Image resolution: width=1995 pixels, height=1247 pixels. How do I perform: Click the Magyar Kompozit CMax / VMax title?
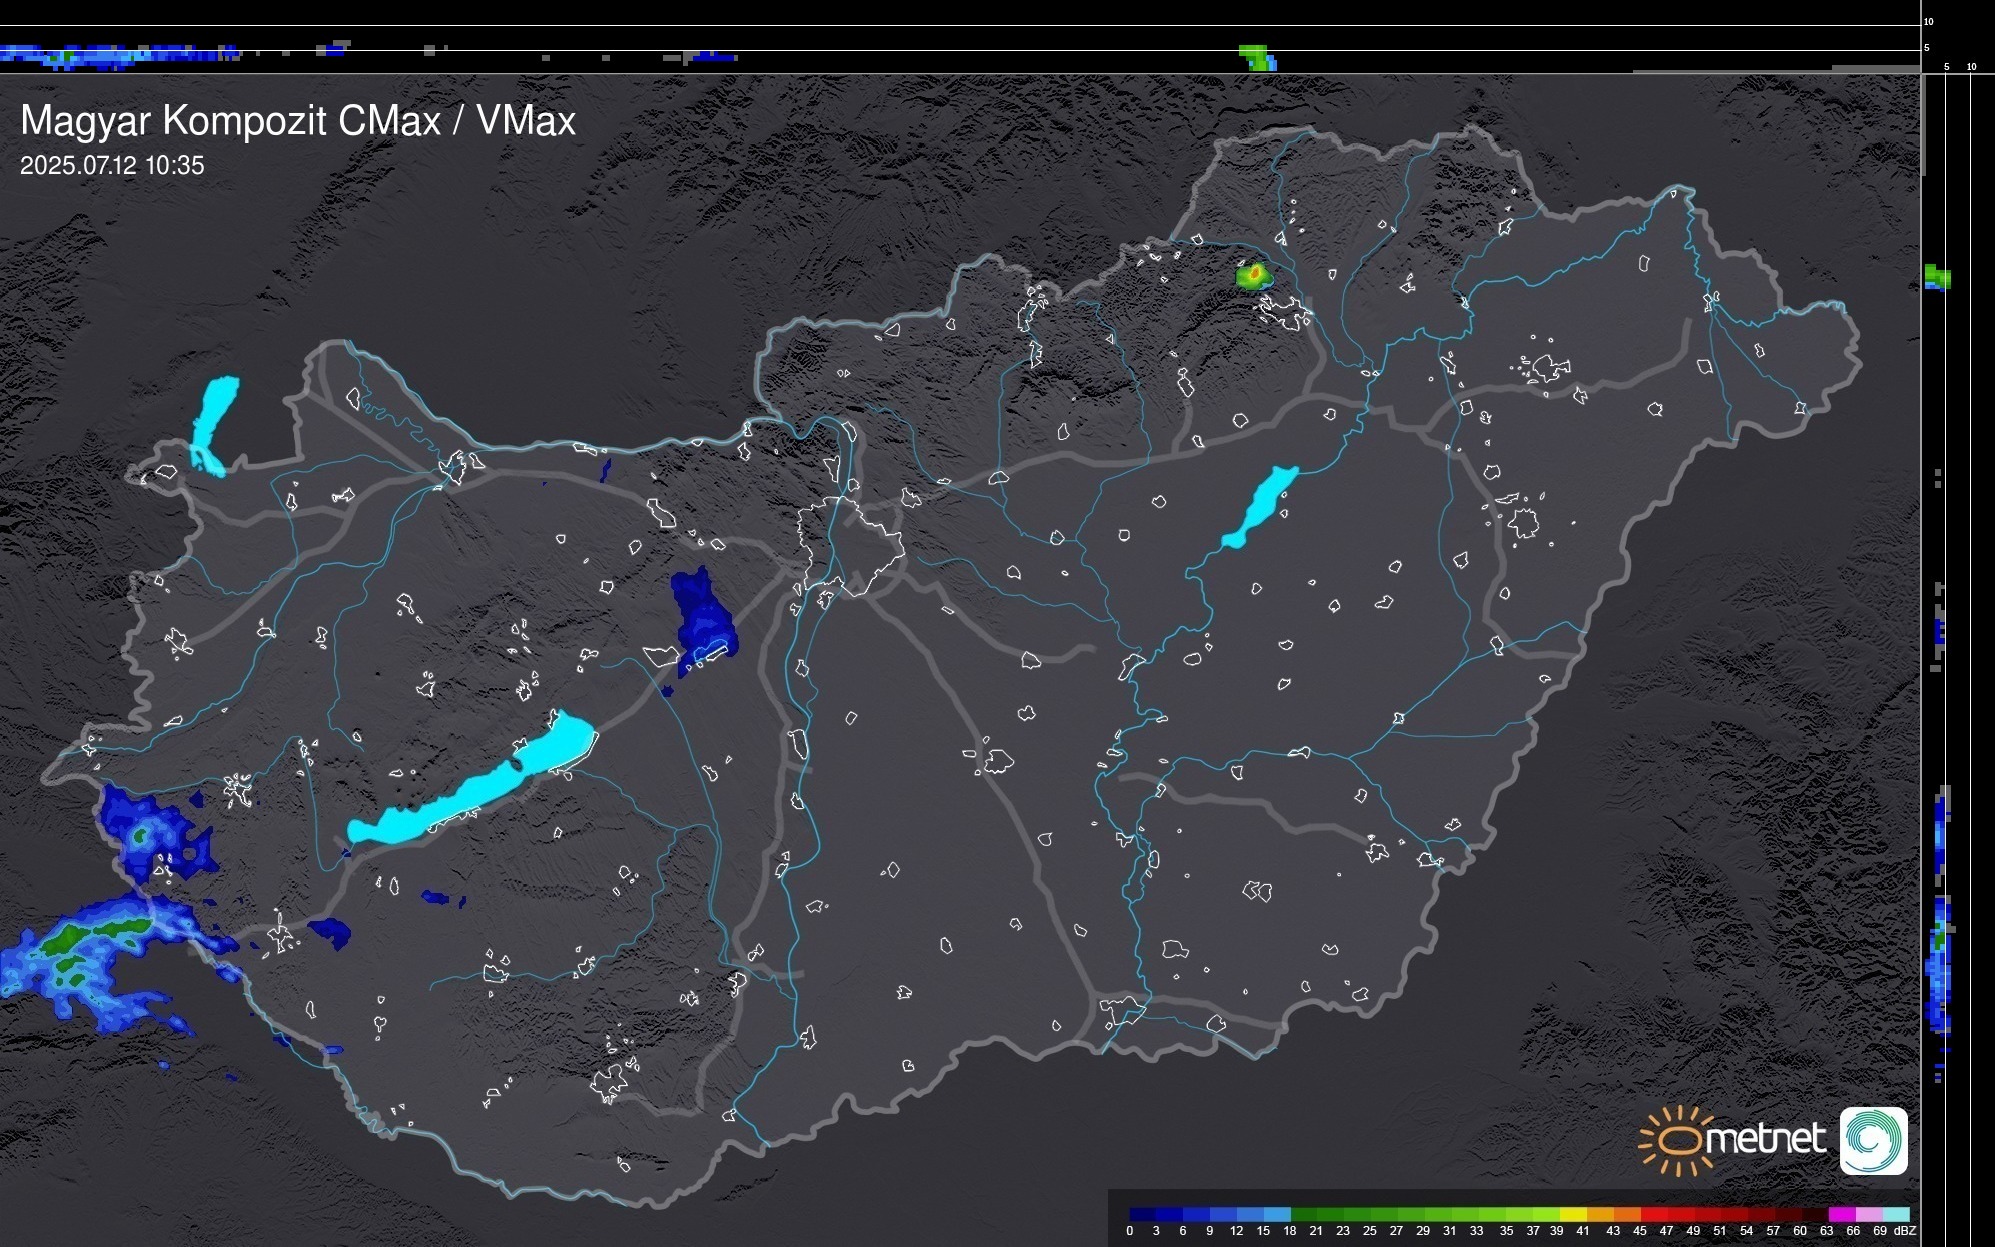[x=298, y=121]
